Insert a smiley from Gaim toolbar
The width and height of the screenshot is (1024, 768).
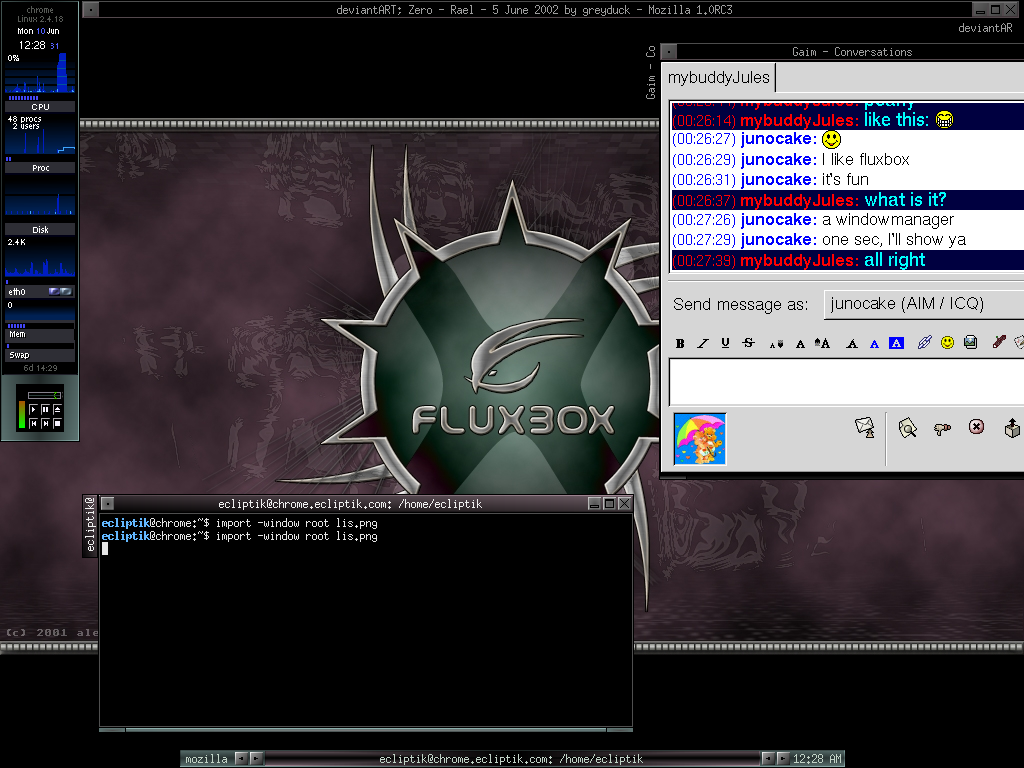click(x=947, y=343)
